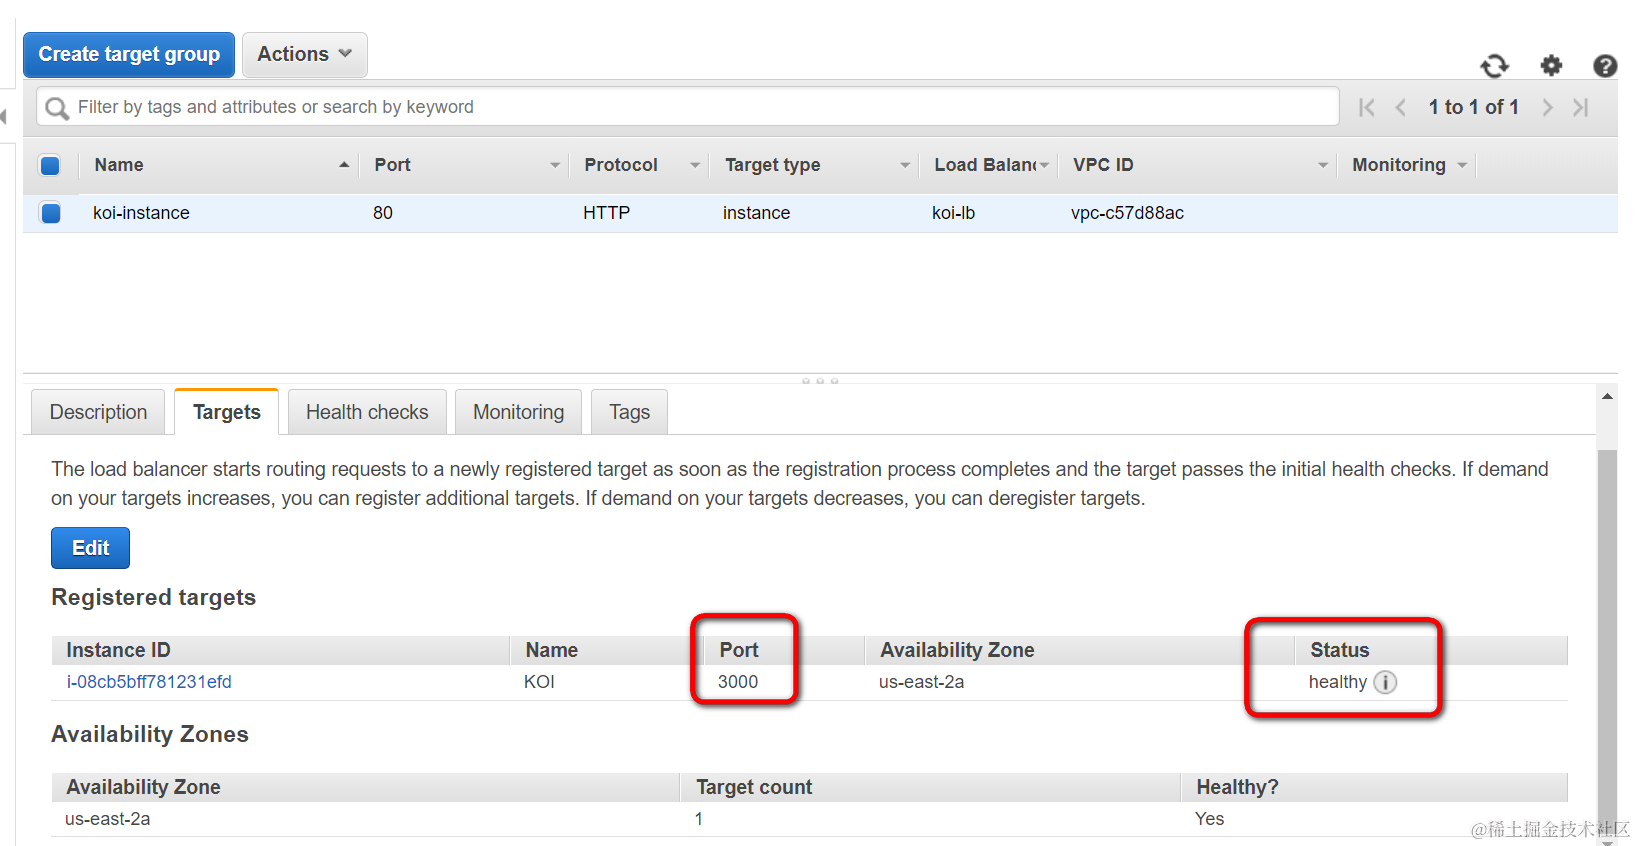The height and width of the screenshot is (846, 1637).
Task: Open the Health checks tab
Action: (367, 412)
